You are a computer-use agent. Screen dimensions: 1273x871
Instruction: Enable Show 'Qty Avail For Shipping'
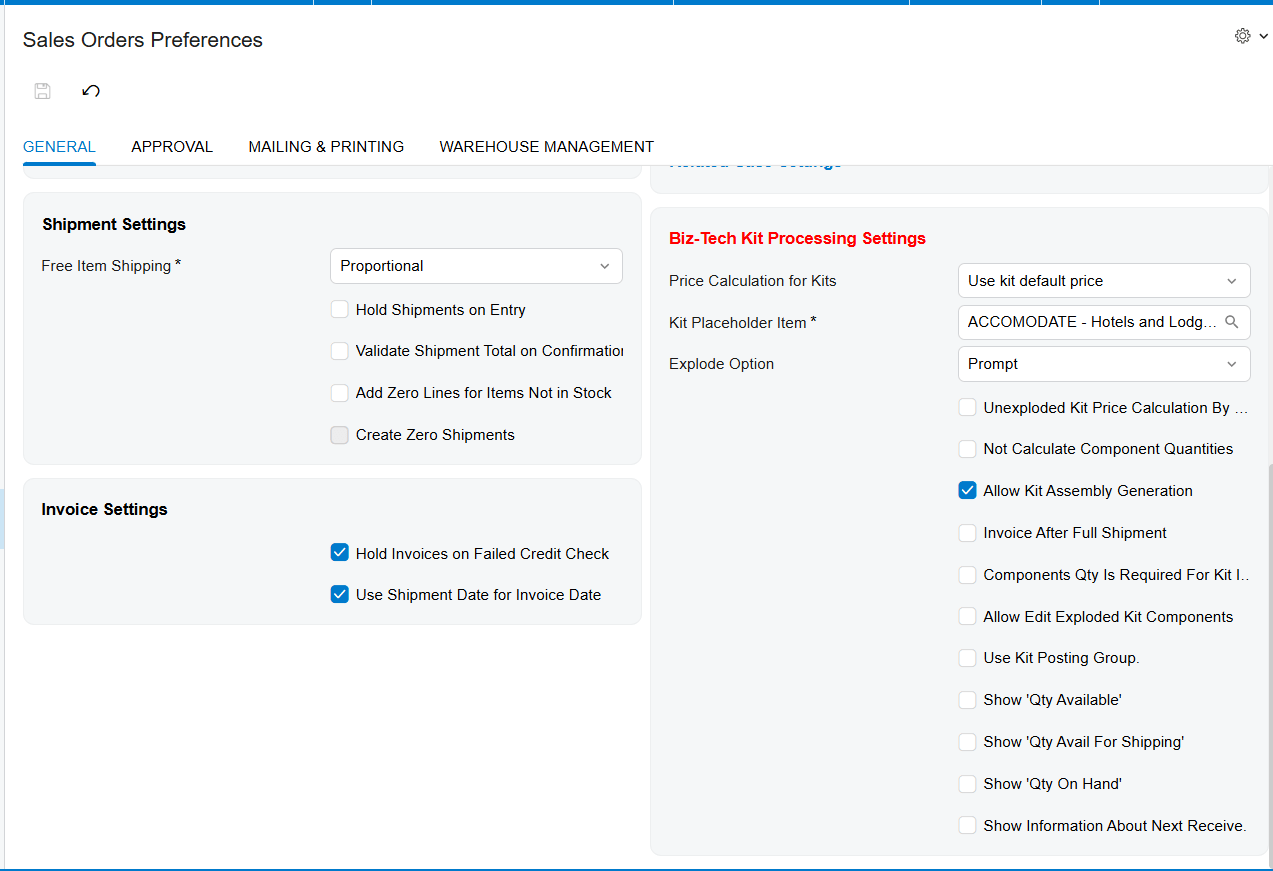tap(967, 742)
